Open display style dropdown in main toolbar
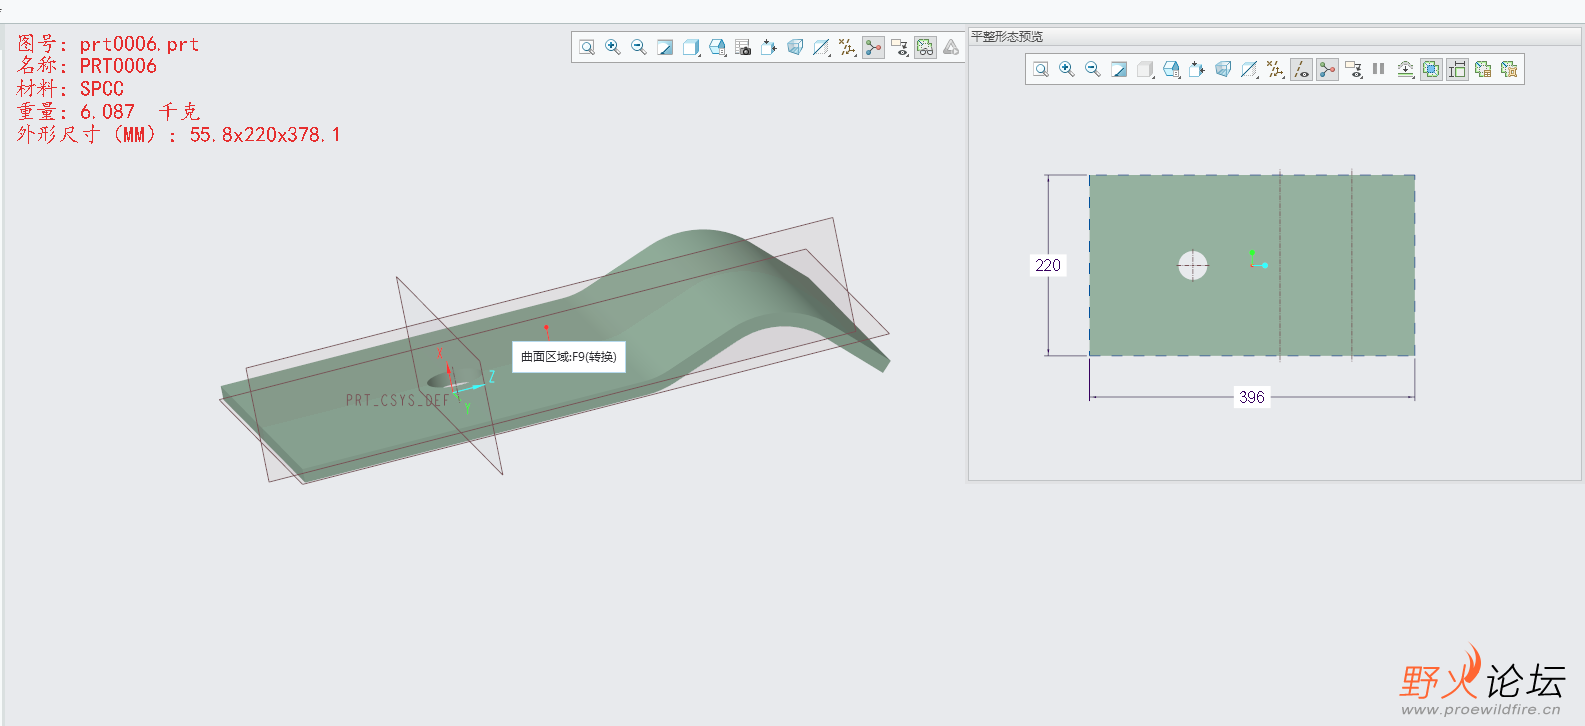Image resolution: width=1585 pixels, height=726 pixels. [x=691, y=47]
